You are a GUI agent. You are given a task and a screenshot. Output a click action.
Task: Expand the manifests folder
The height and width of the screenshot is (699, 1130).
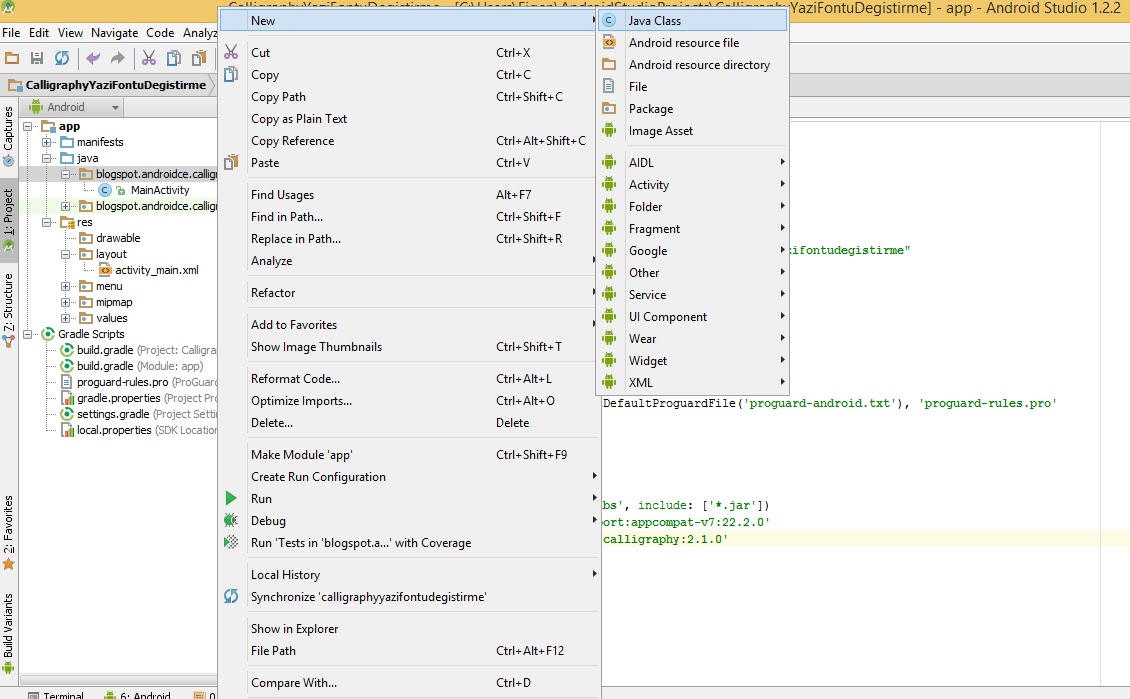[x=46, y=142]
